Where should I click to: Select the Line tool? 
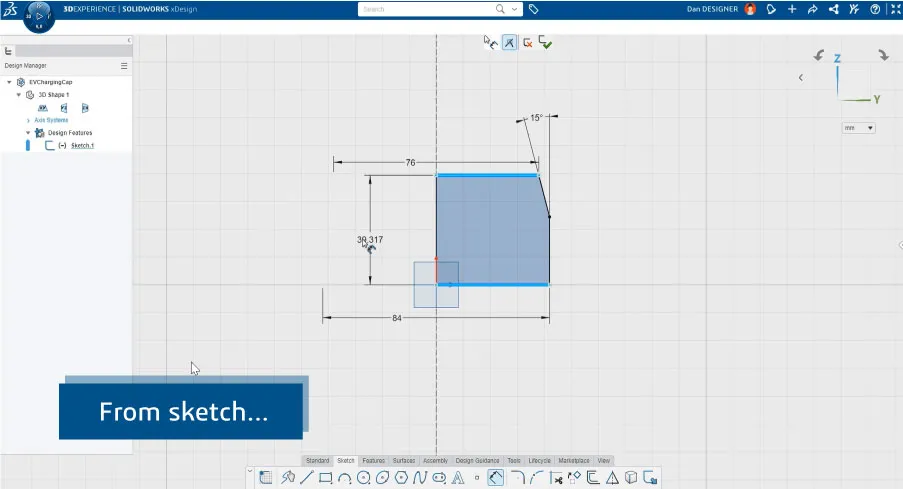tap(306, 477)
